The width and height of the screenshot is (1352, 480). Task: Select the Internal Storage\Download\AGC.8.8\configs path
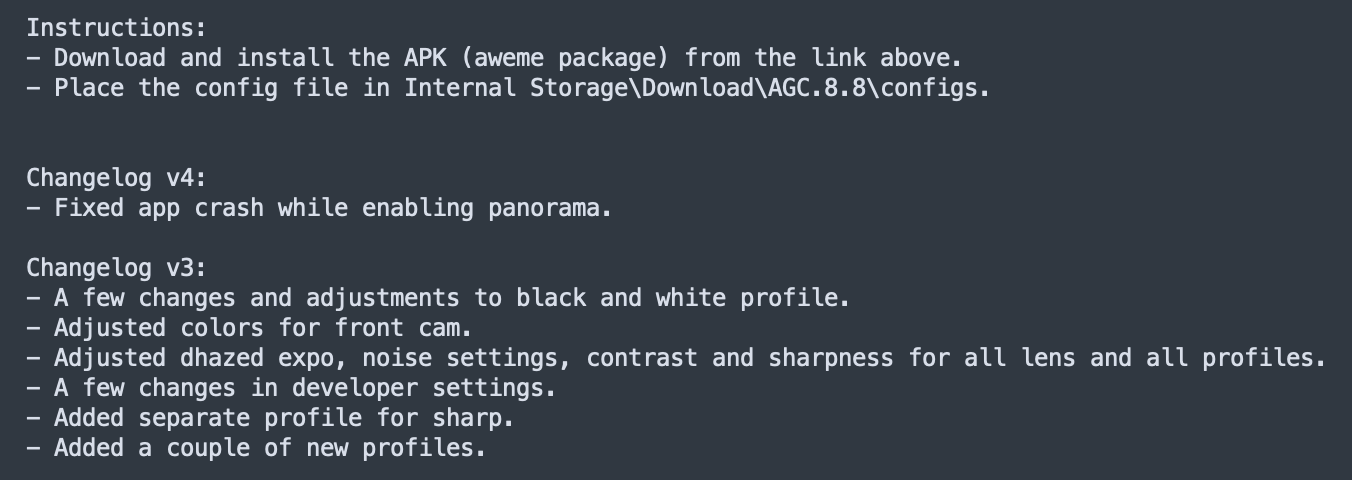click(x=693, y=88)
